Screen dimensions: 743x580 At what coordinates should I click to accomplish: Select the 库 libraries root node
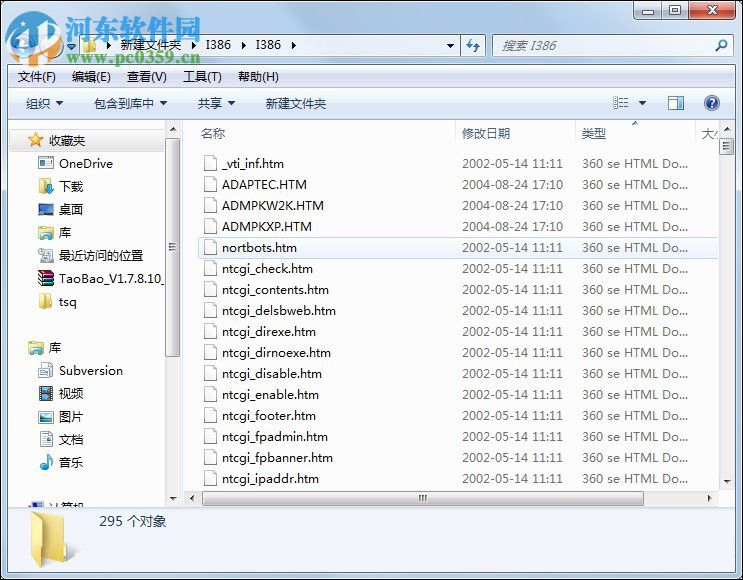[54, 347]
